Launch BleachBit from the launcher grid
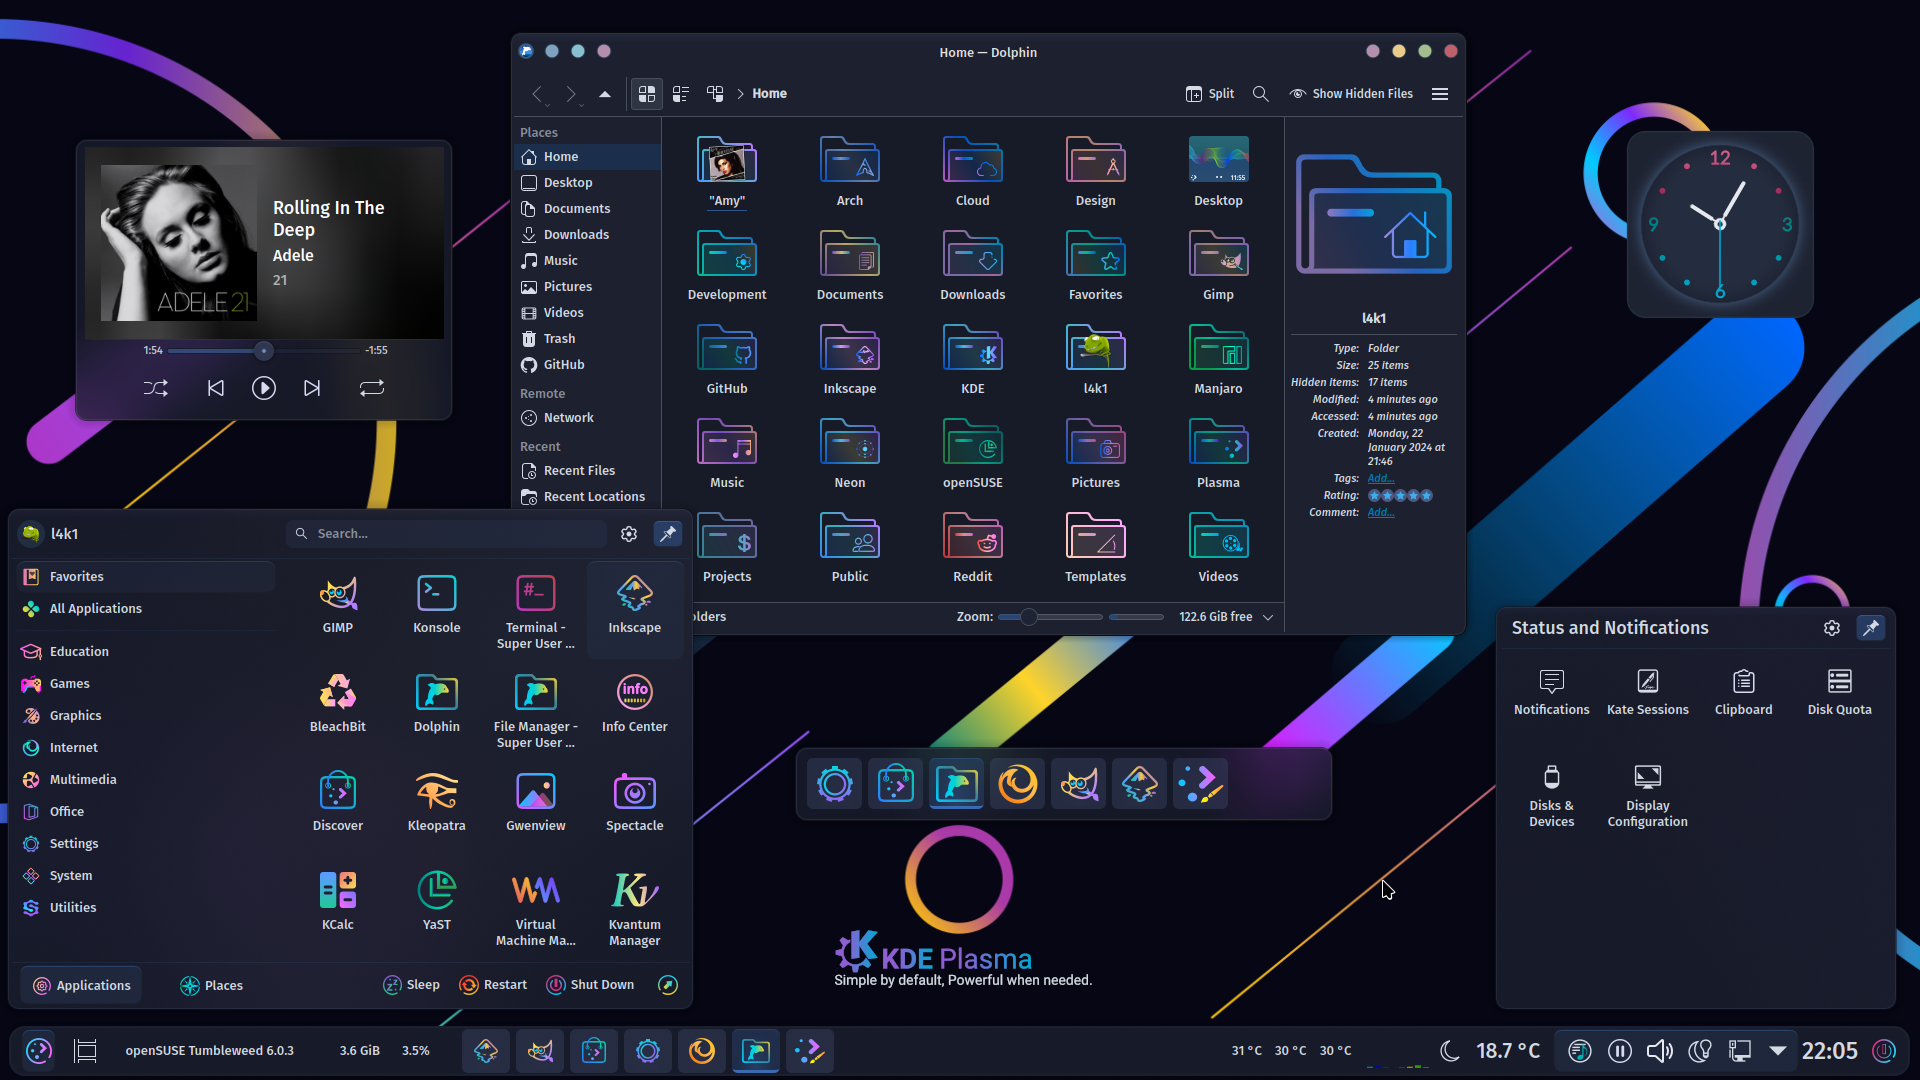The image size is (1920, 1080). click(338, 704)
